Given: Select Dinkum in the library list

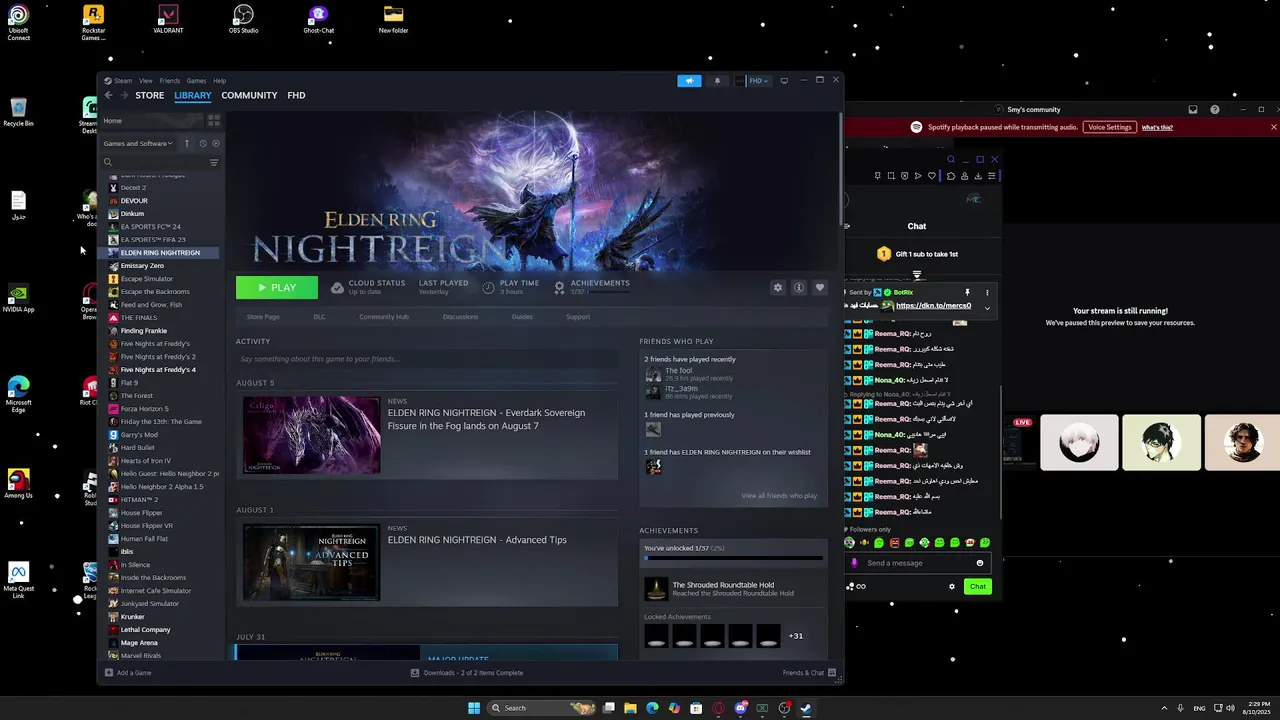Looking at the screenshot, I should coord(132,214).
